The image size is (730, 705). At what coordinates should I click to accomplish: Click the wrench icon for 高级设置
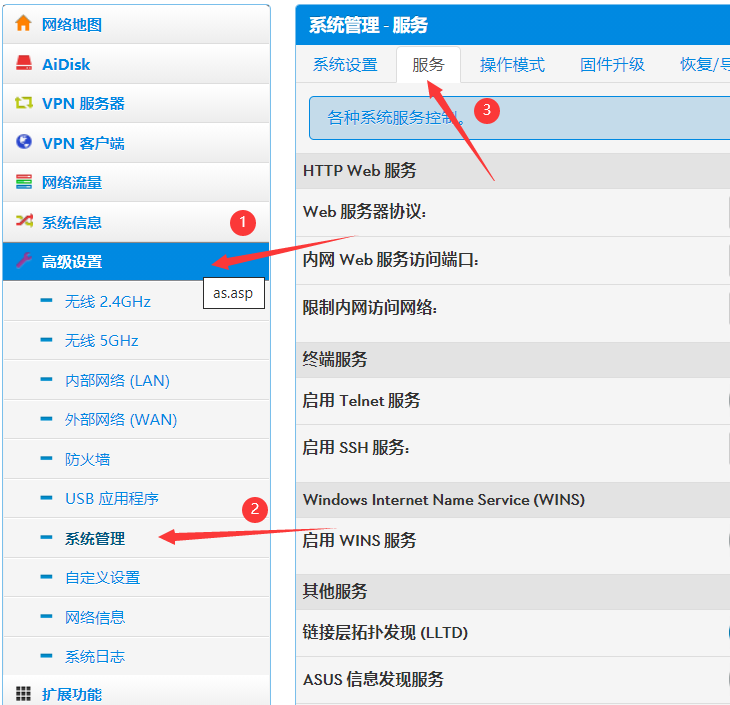point(23,261)
